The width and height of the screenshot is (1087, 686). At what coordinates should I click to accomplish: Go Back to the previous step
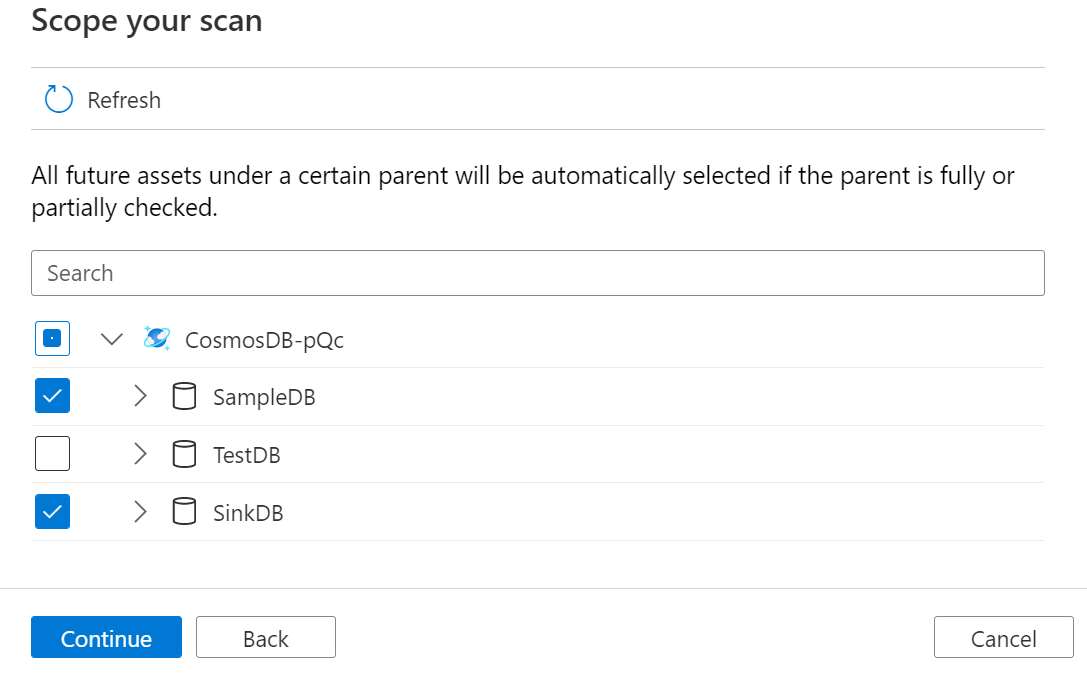tap(266, 637)
